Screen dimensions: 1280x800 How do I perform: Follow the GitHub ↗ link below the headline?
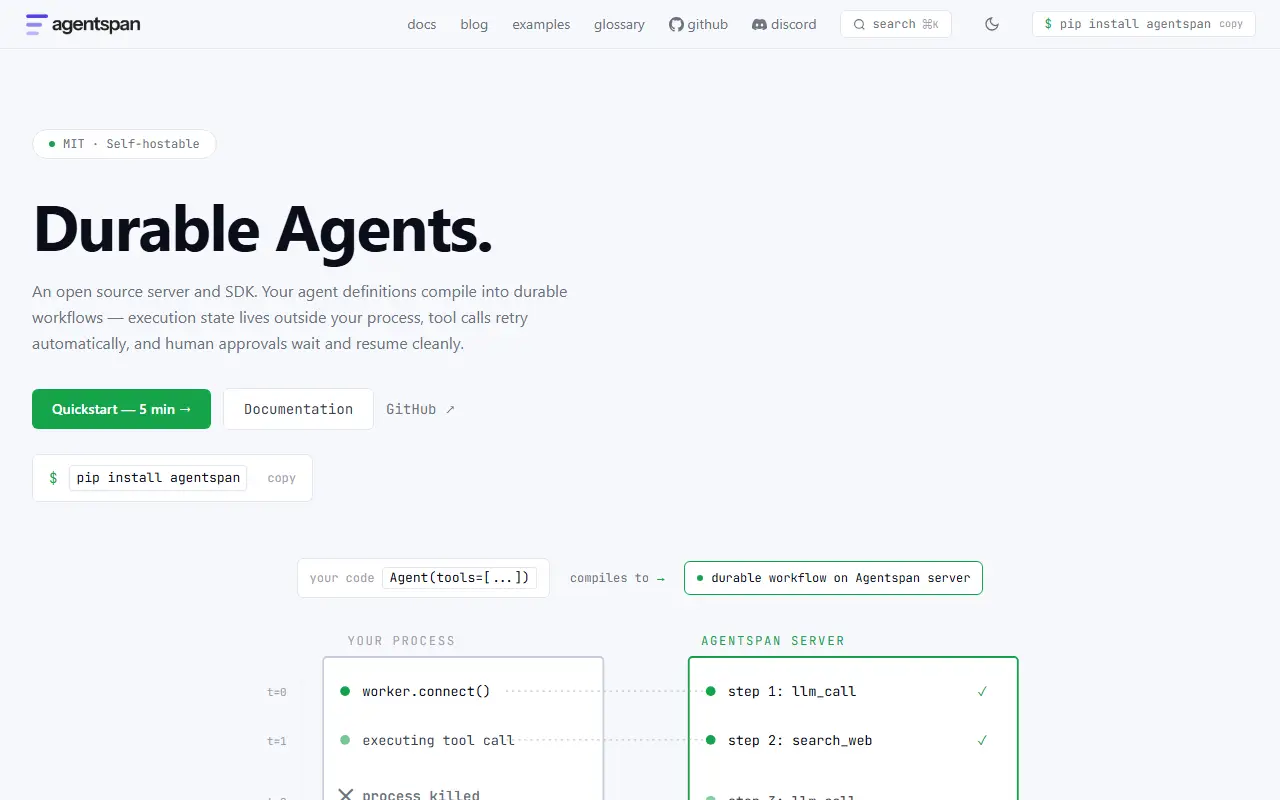420,409
